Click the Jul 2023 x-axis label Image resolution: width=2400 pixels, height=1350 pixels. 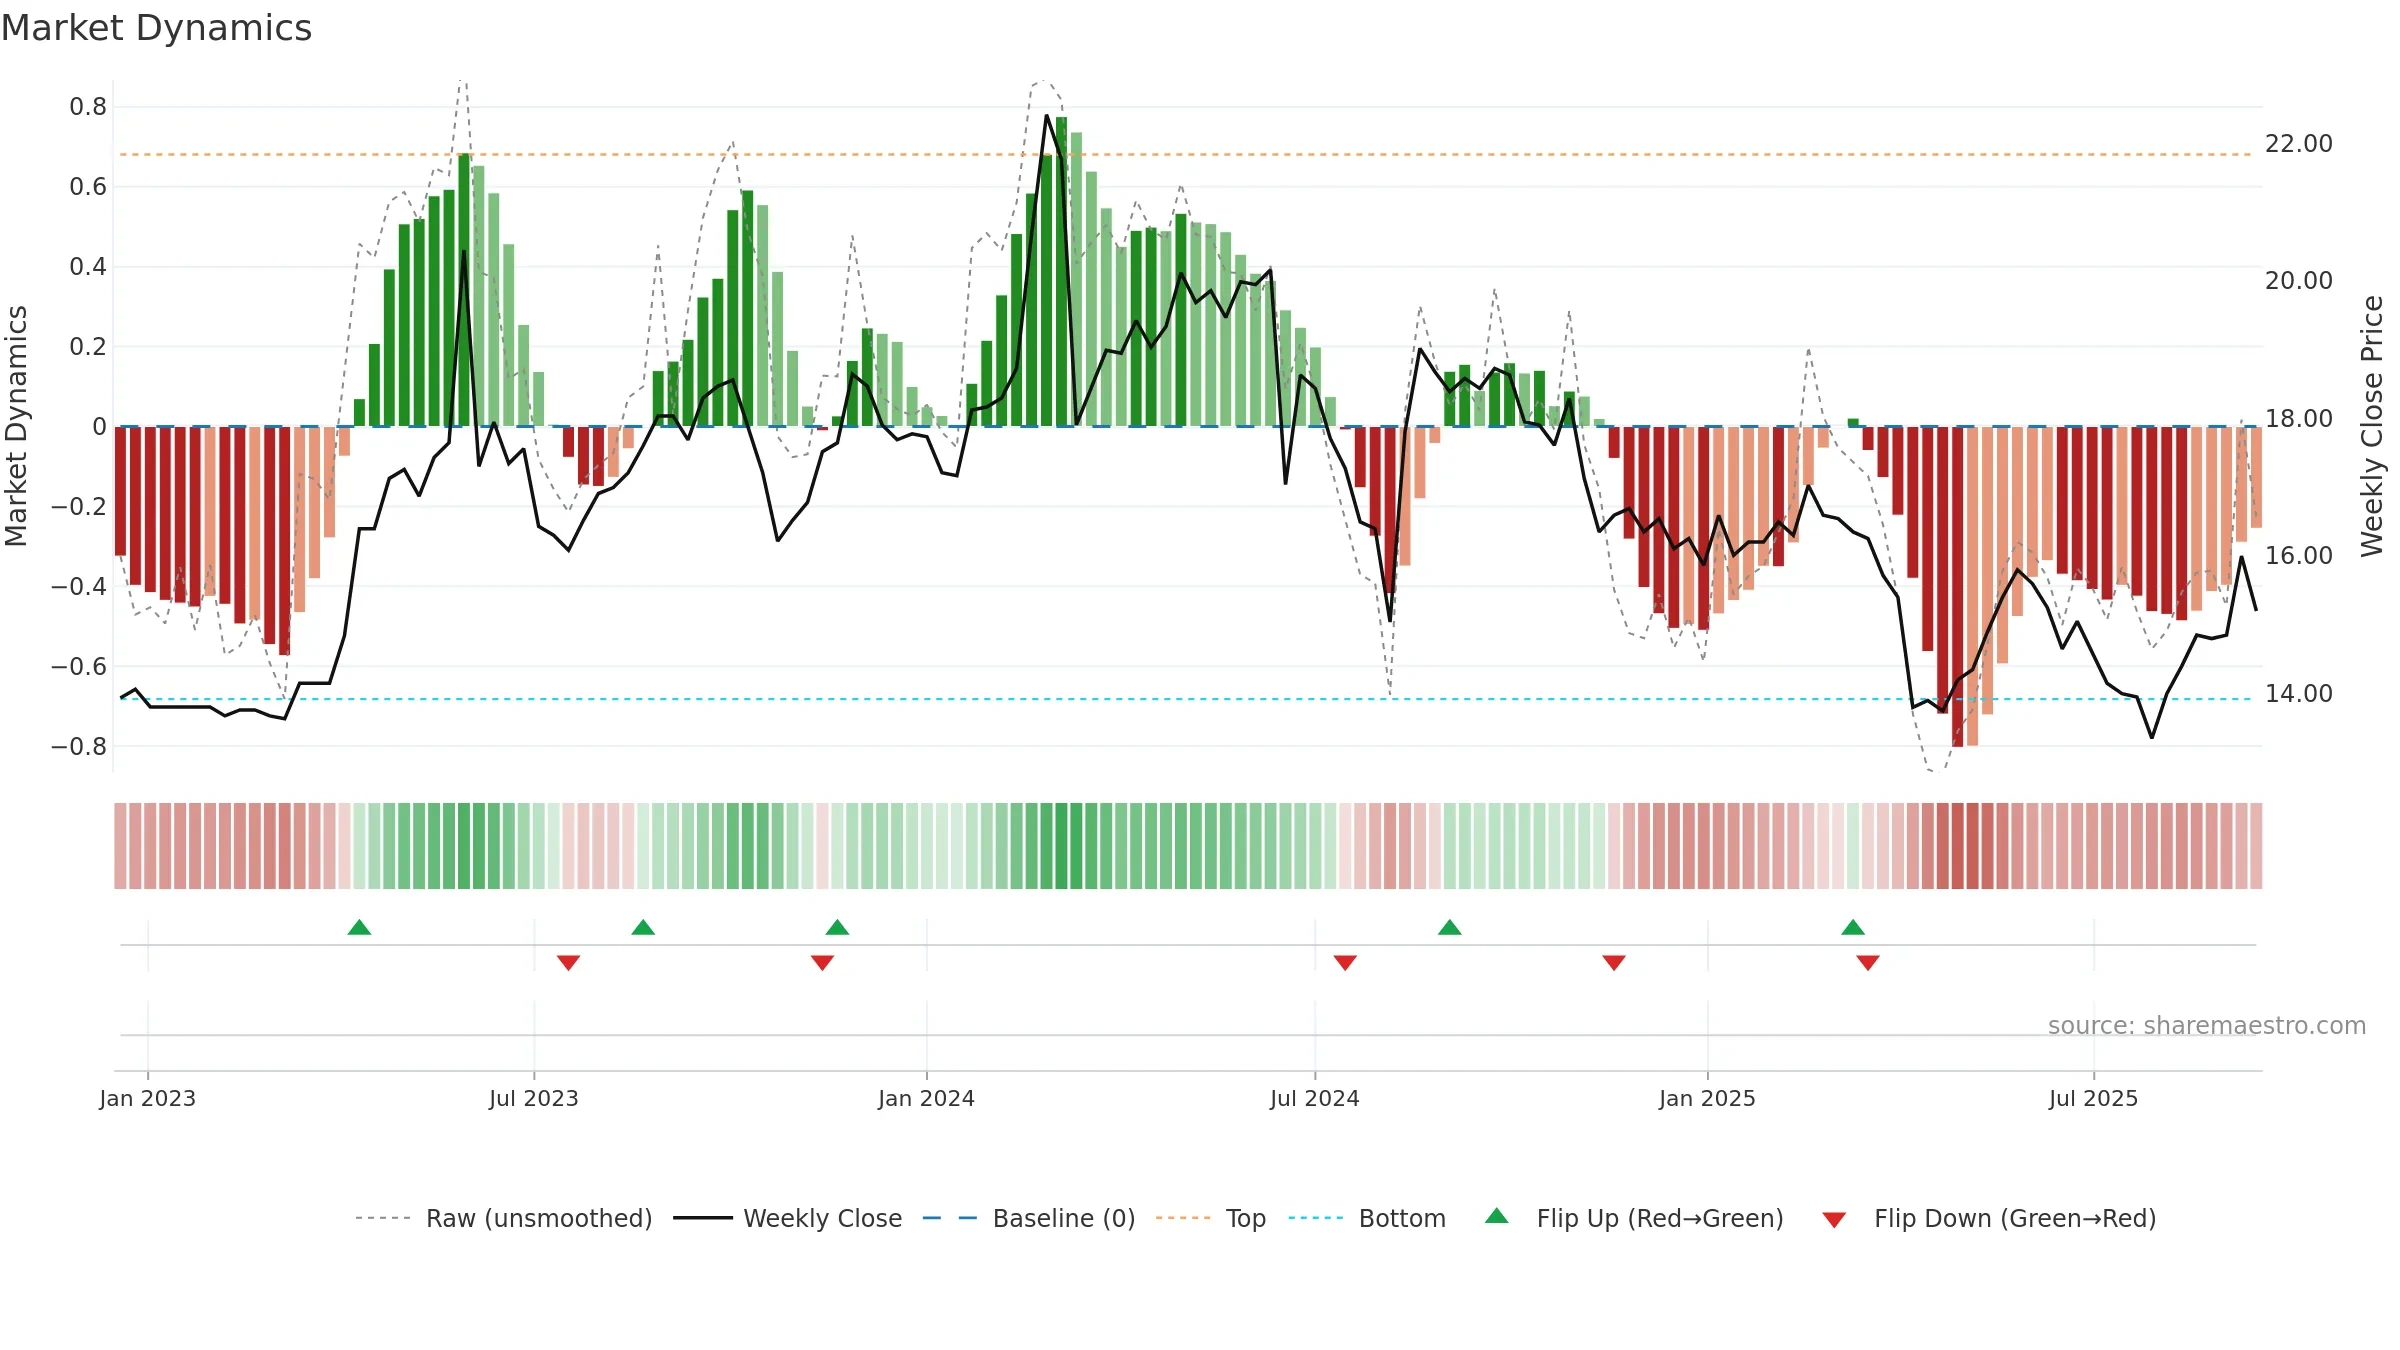pyautogui.click(x=534, y=1098)
